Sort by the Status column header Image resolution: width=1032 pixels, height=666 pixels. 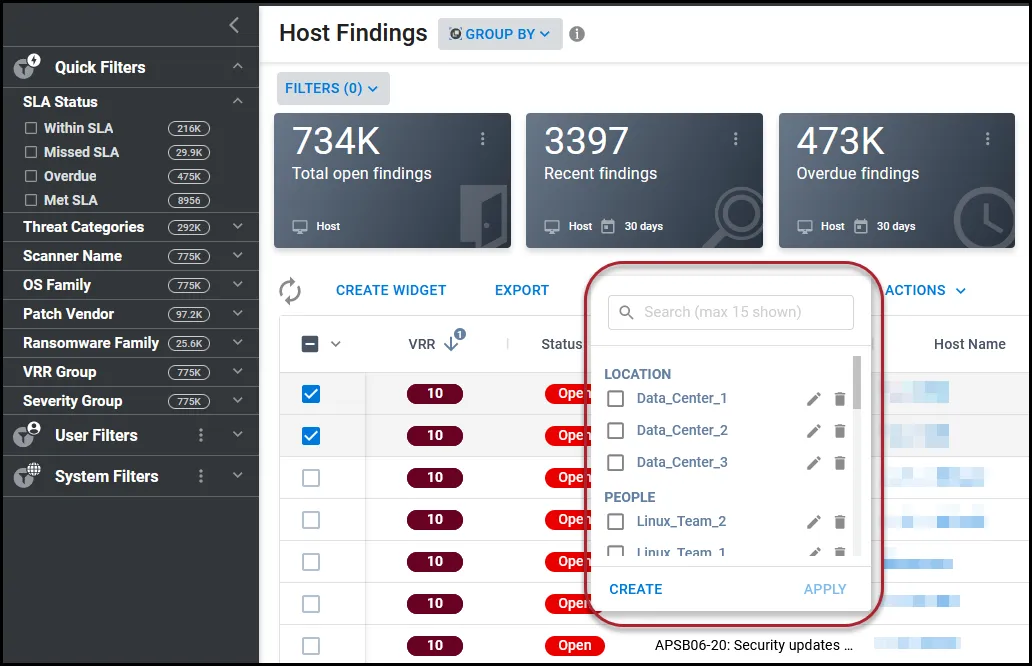[561, 344]
